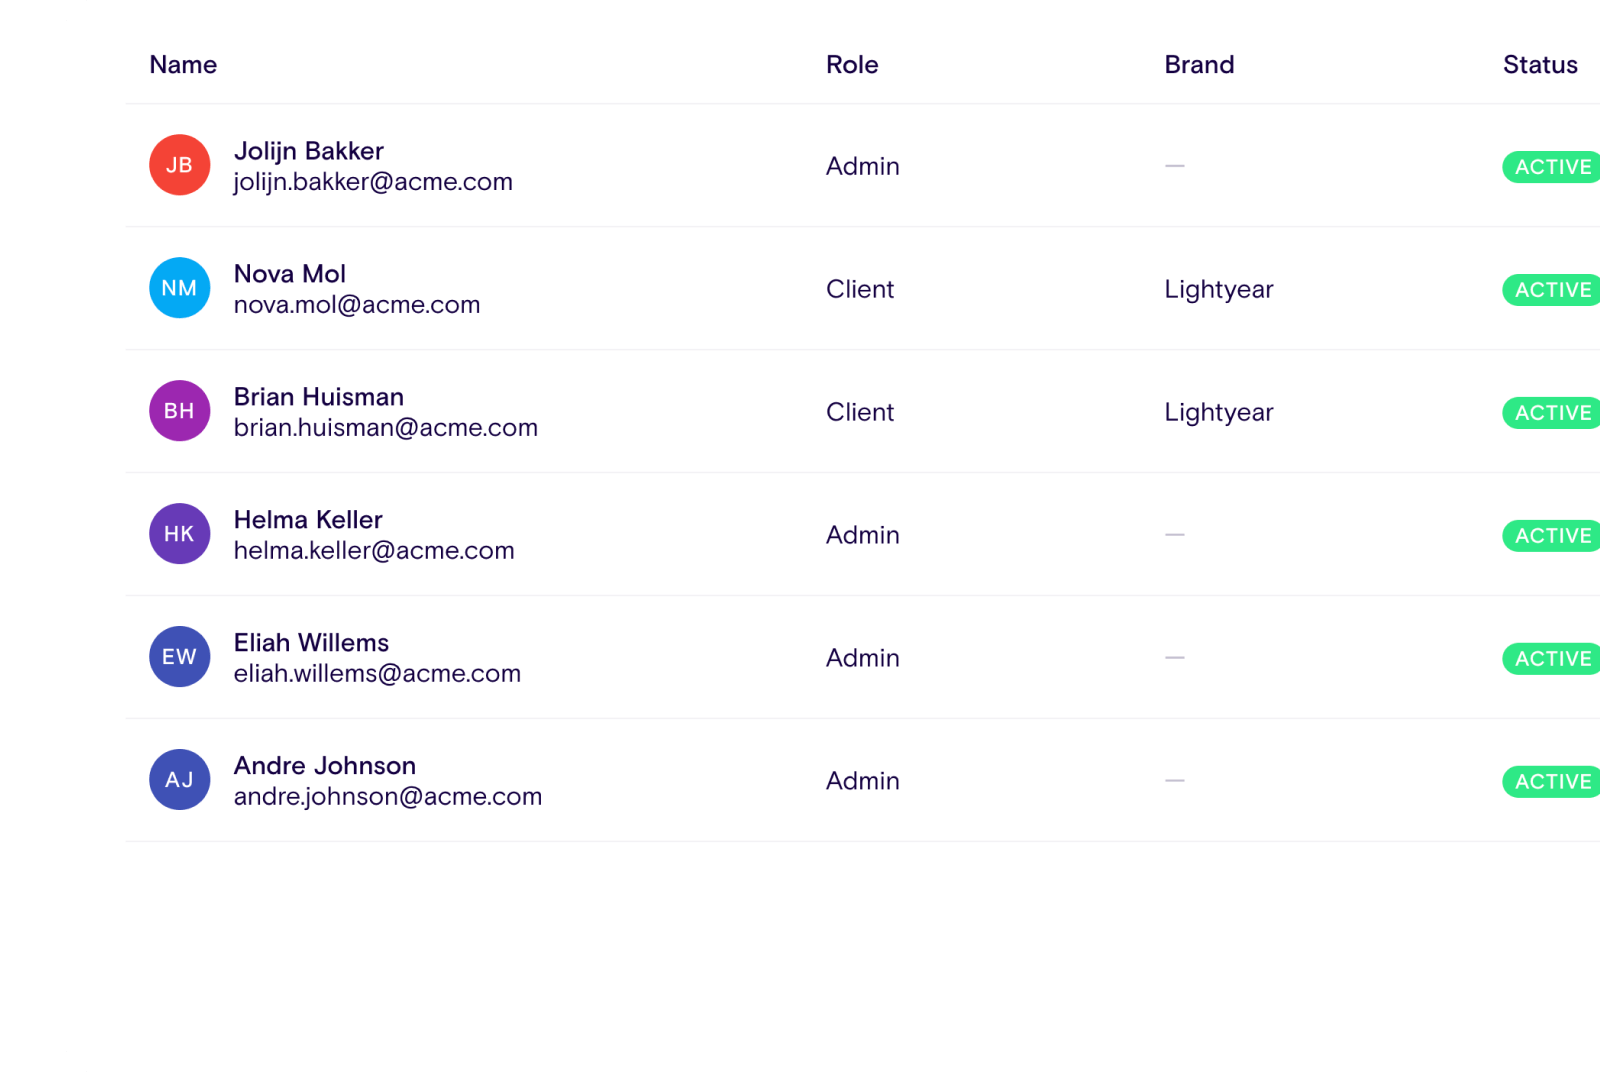Screen dimensions: 1600x1072
Task: Click the ACTIVE badge for Helma Keller
Action: (1552, 536)
